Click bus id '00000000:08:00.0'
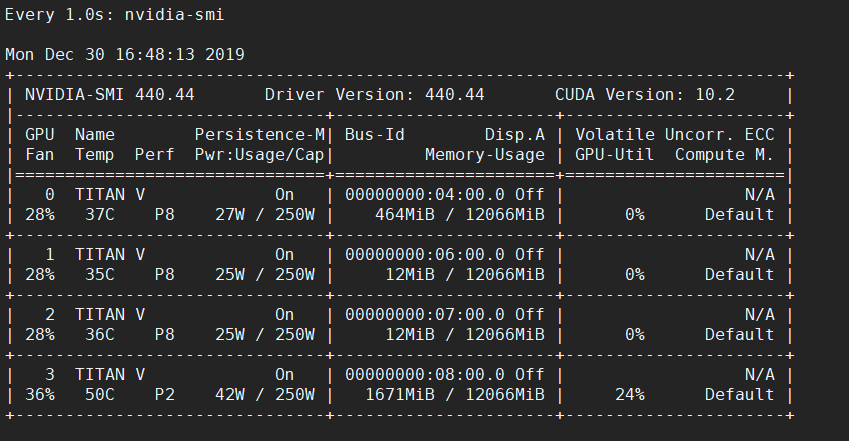 tap(424, 375)
